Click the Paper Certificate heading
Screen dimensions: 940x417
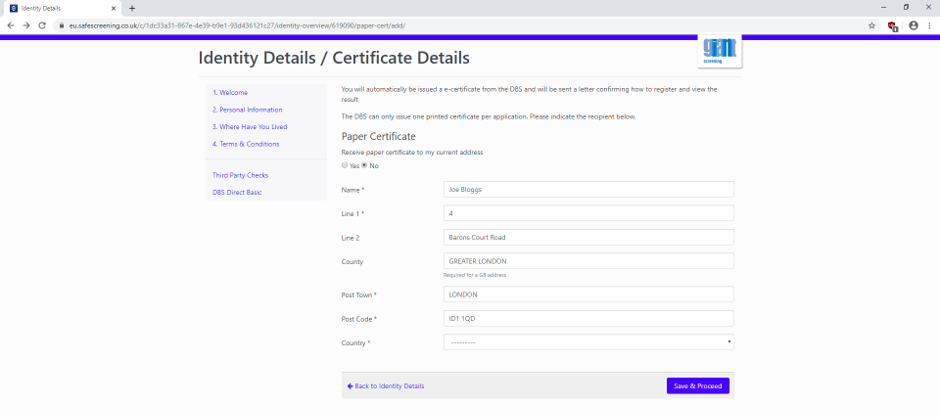(x=378, y=136)
